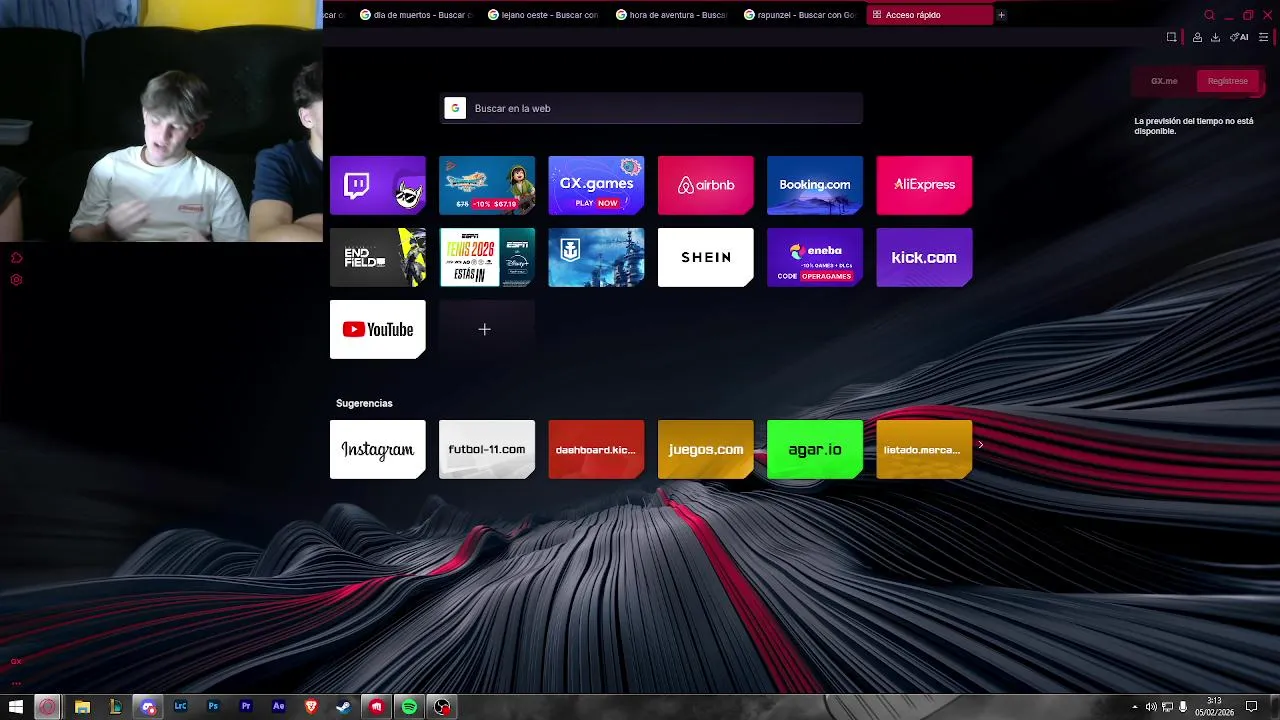Click the GX.me button
This screenshot has height=720, width=1280.
1164,81
